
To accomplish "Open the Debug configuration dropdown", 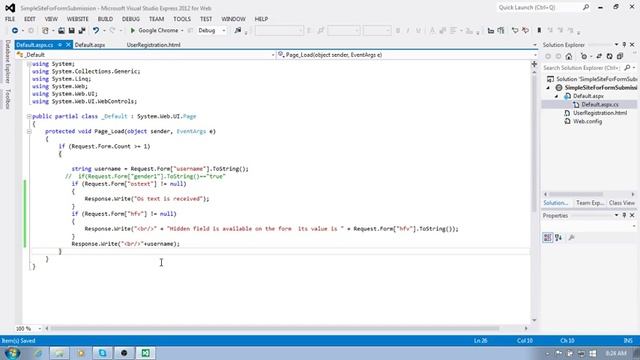I will click(223, 31).
